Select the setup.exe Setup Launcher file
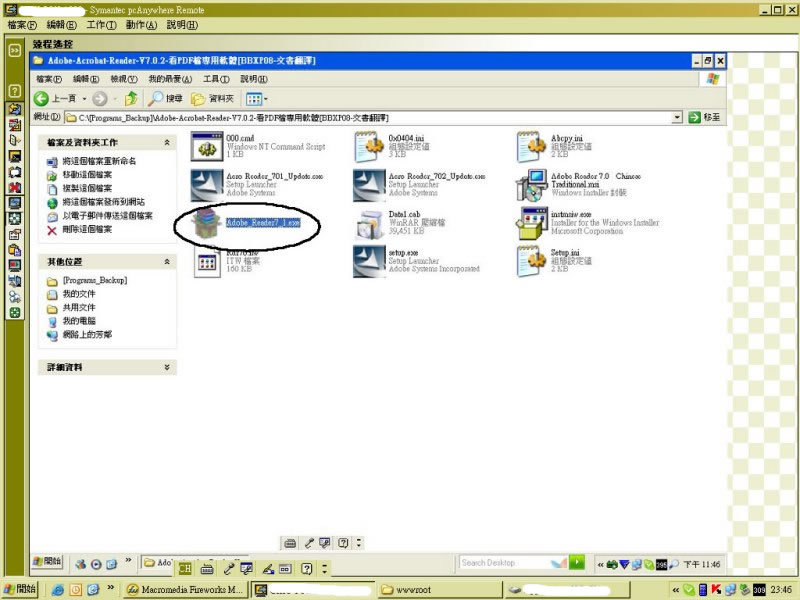 tap(416, 261)
